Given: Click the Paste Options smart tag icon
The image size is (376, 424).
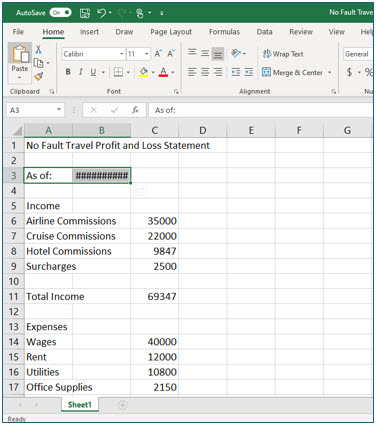Looking at the screenshot, I should [x=139, y=189].
